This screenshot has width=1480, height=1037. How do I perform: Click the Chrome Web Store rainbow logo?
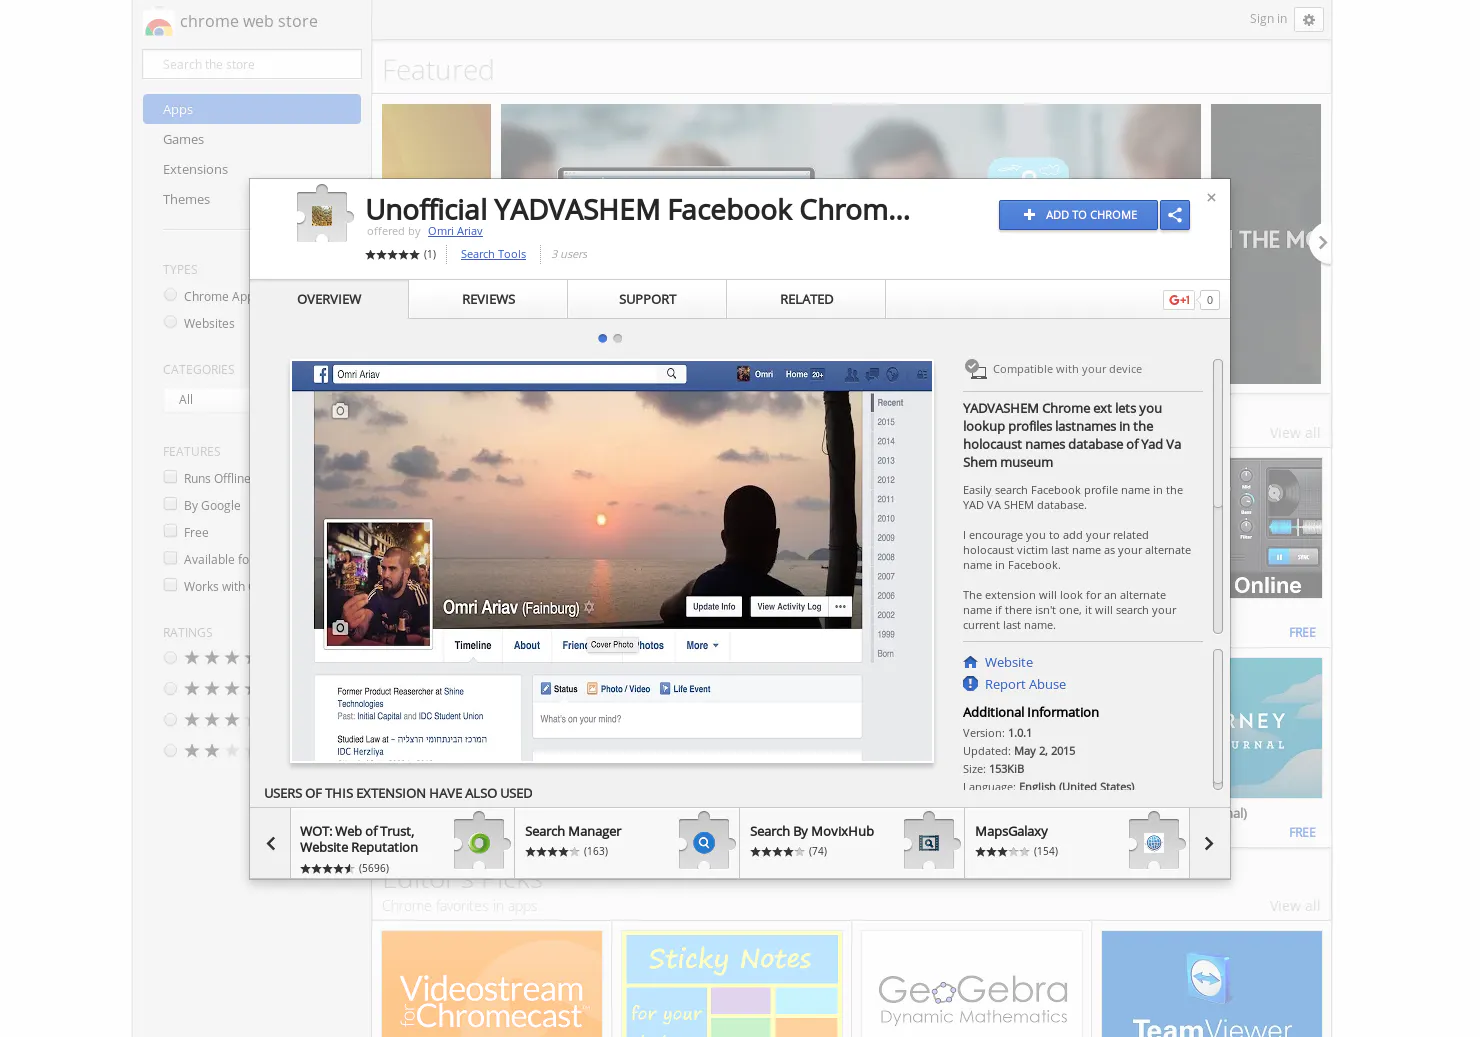[158, 24]
